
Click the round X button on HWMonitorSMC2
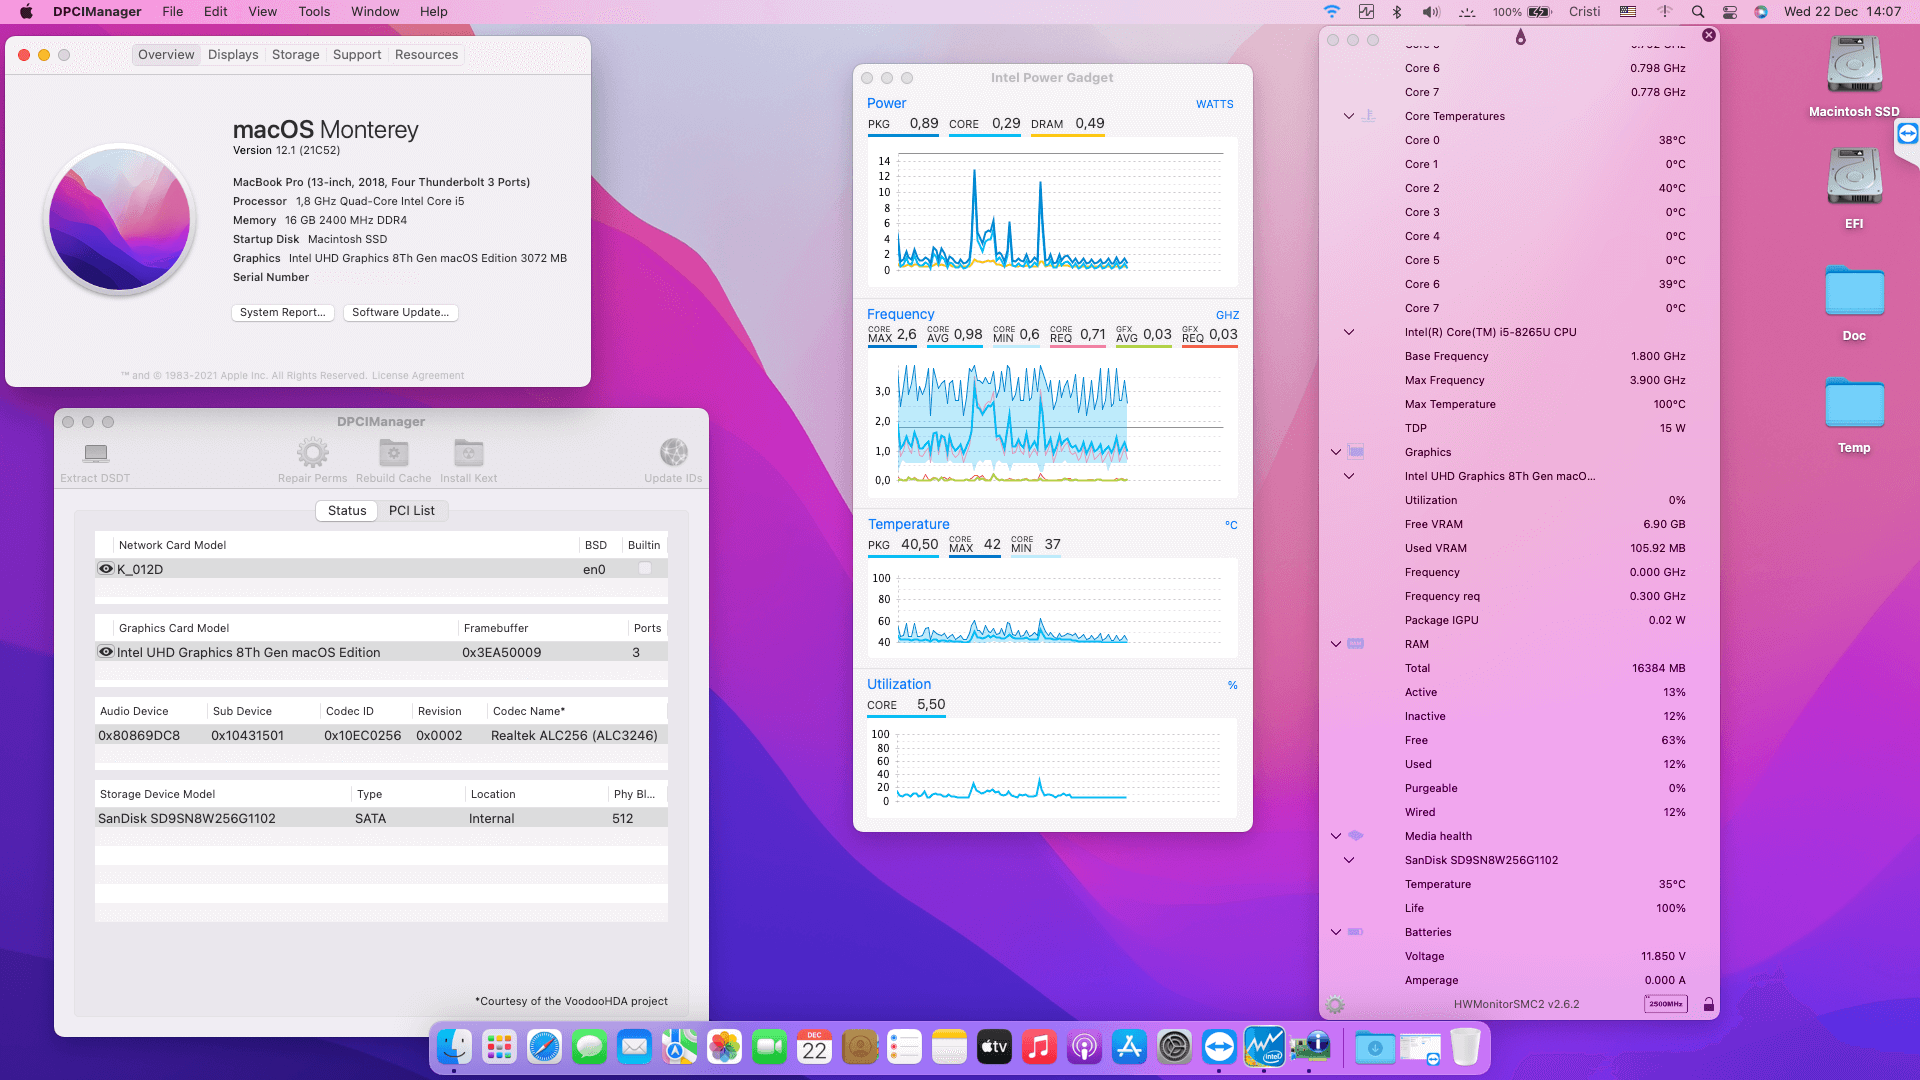(1709, 35)
